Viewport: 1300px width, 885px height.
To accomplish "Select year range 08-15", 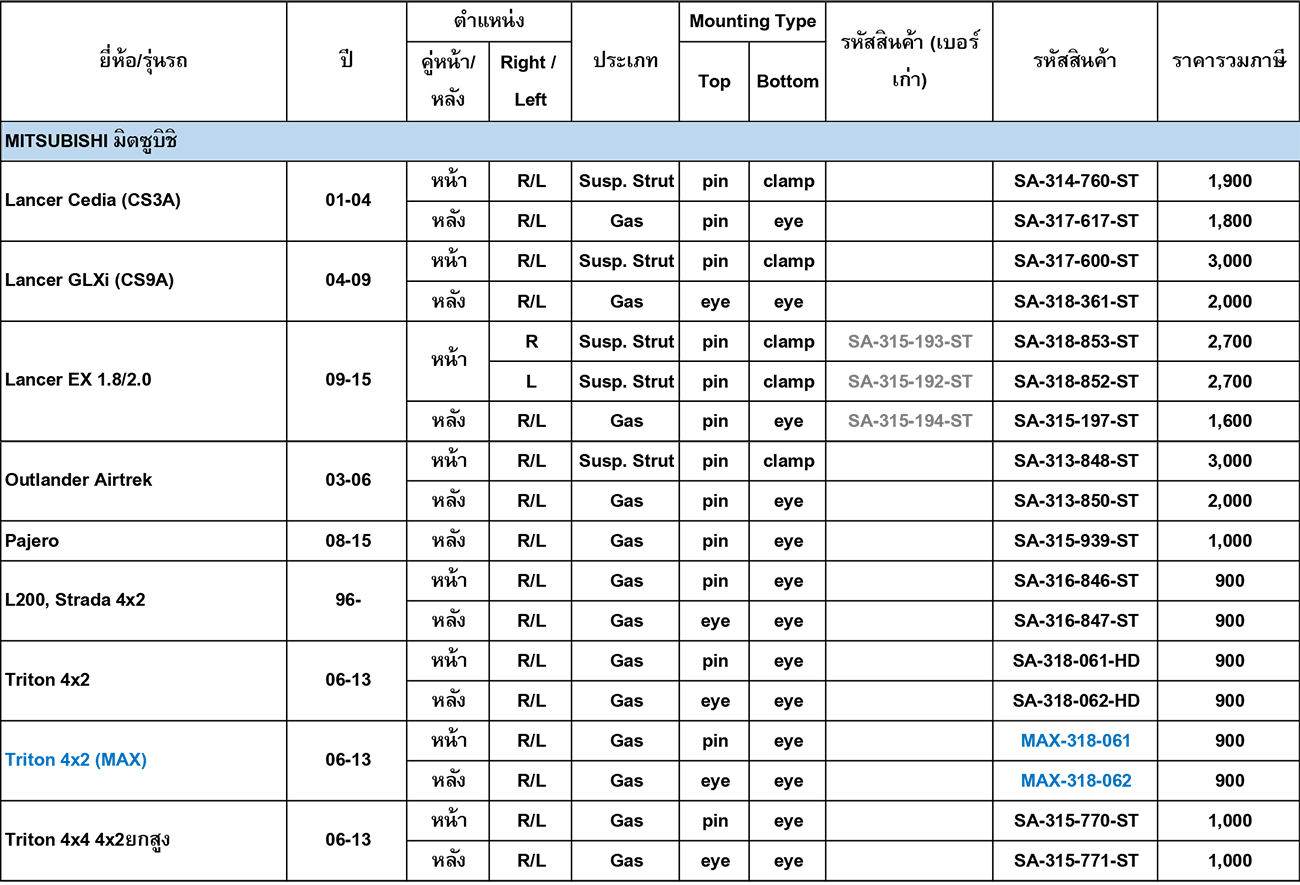I will click(x=347, y=541).
